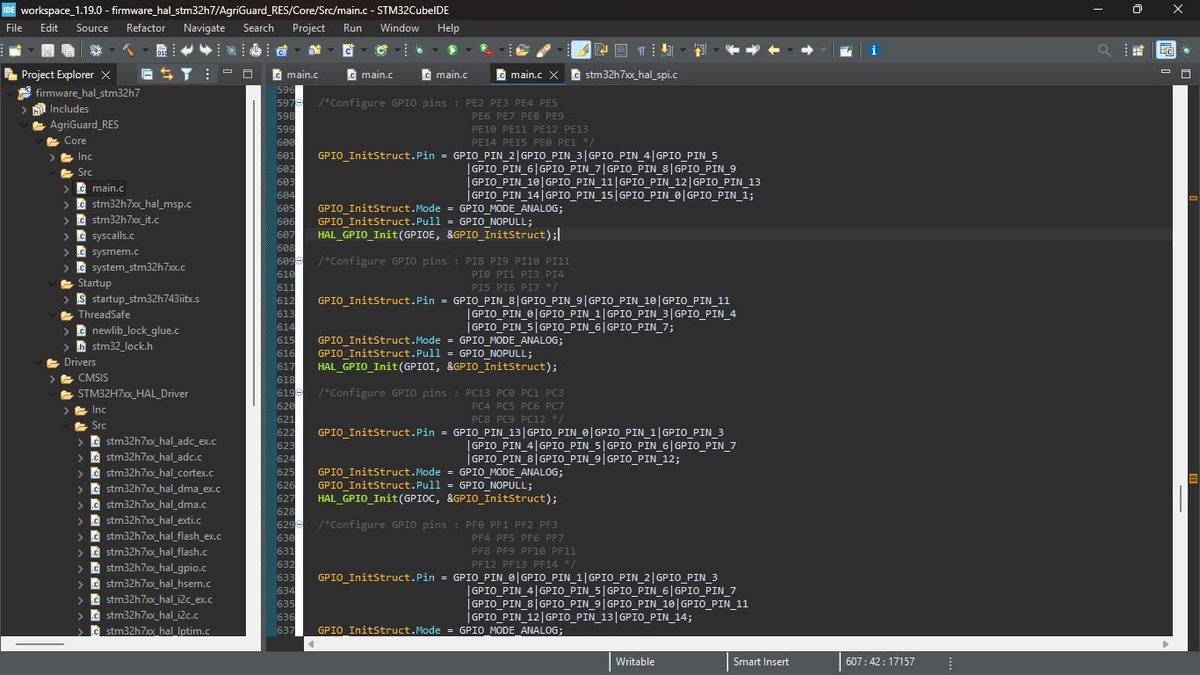Open the Run button dropdown arrow
The width and height of the screenshot is (1200, 675).
469,50
